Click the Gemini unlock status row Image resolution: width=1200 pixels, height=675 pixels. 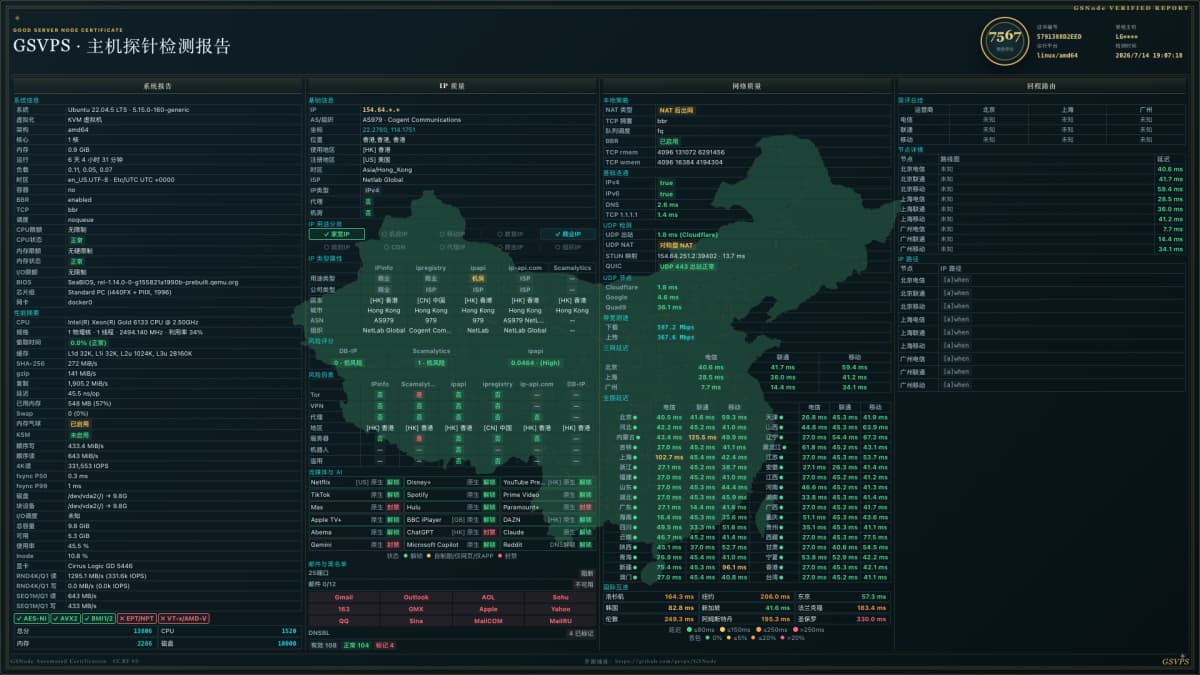354,545
